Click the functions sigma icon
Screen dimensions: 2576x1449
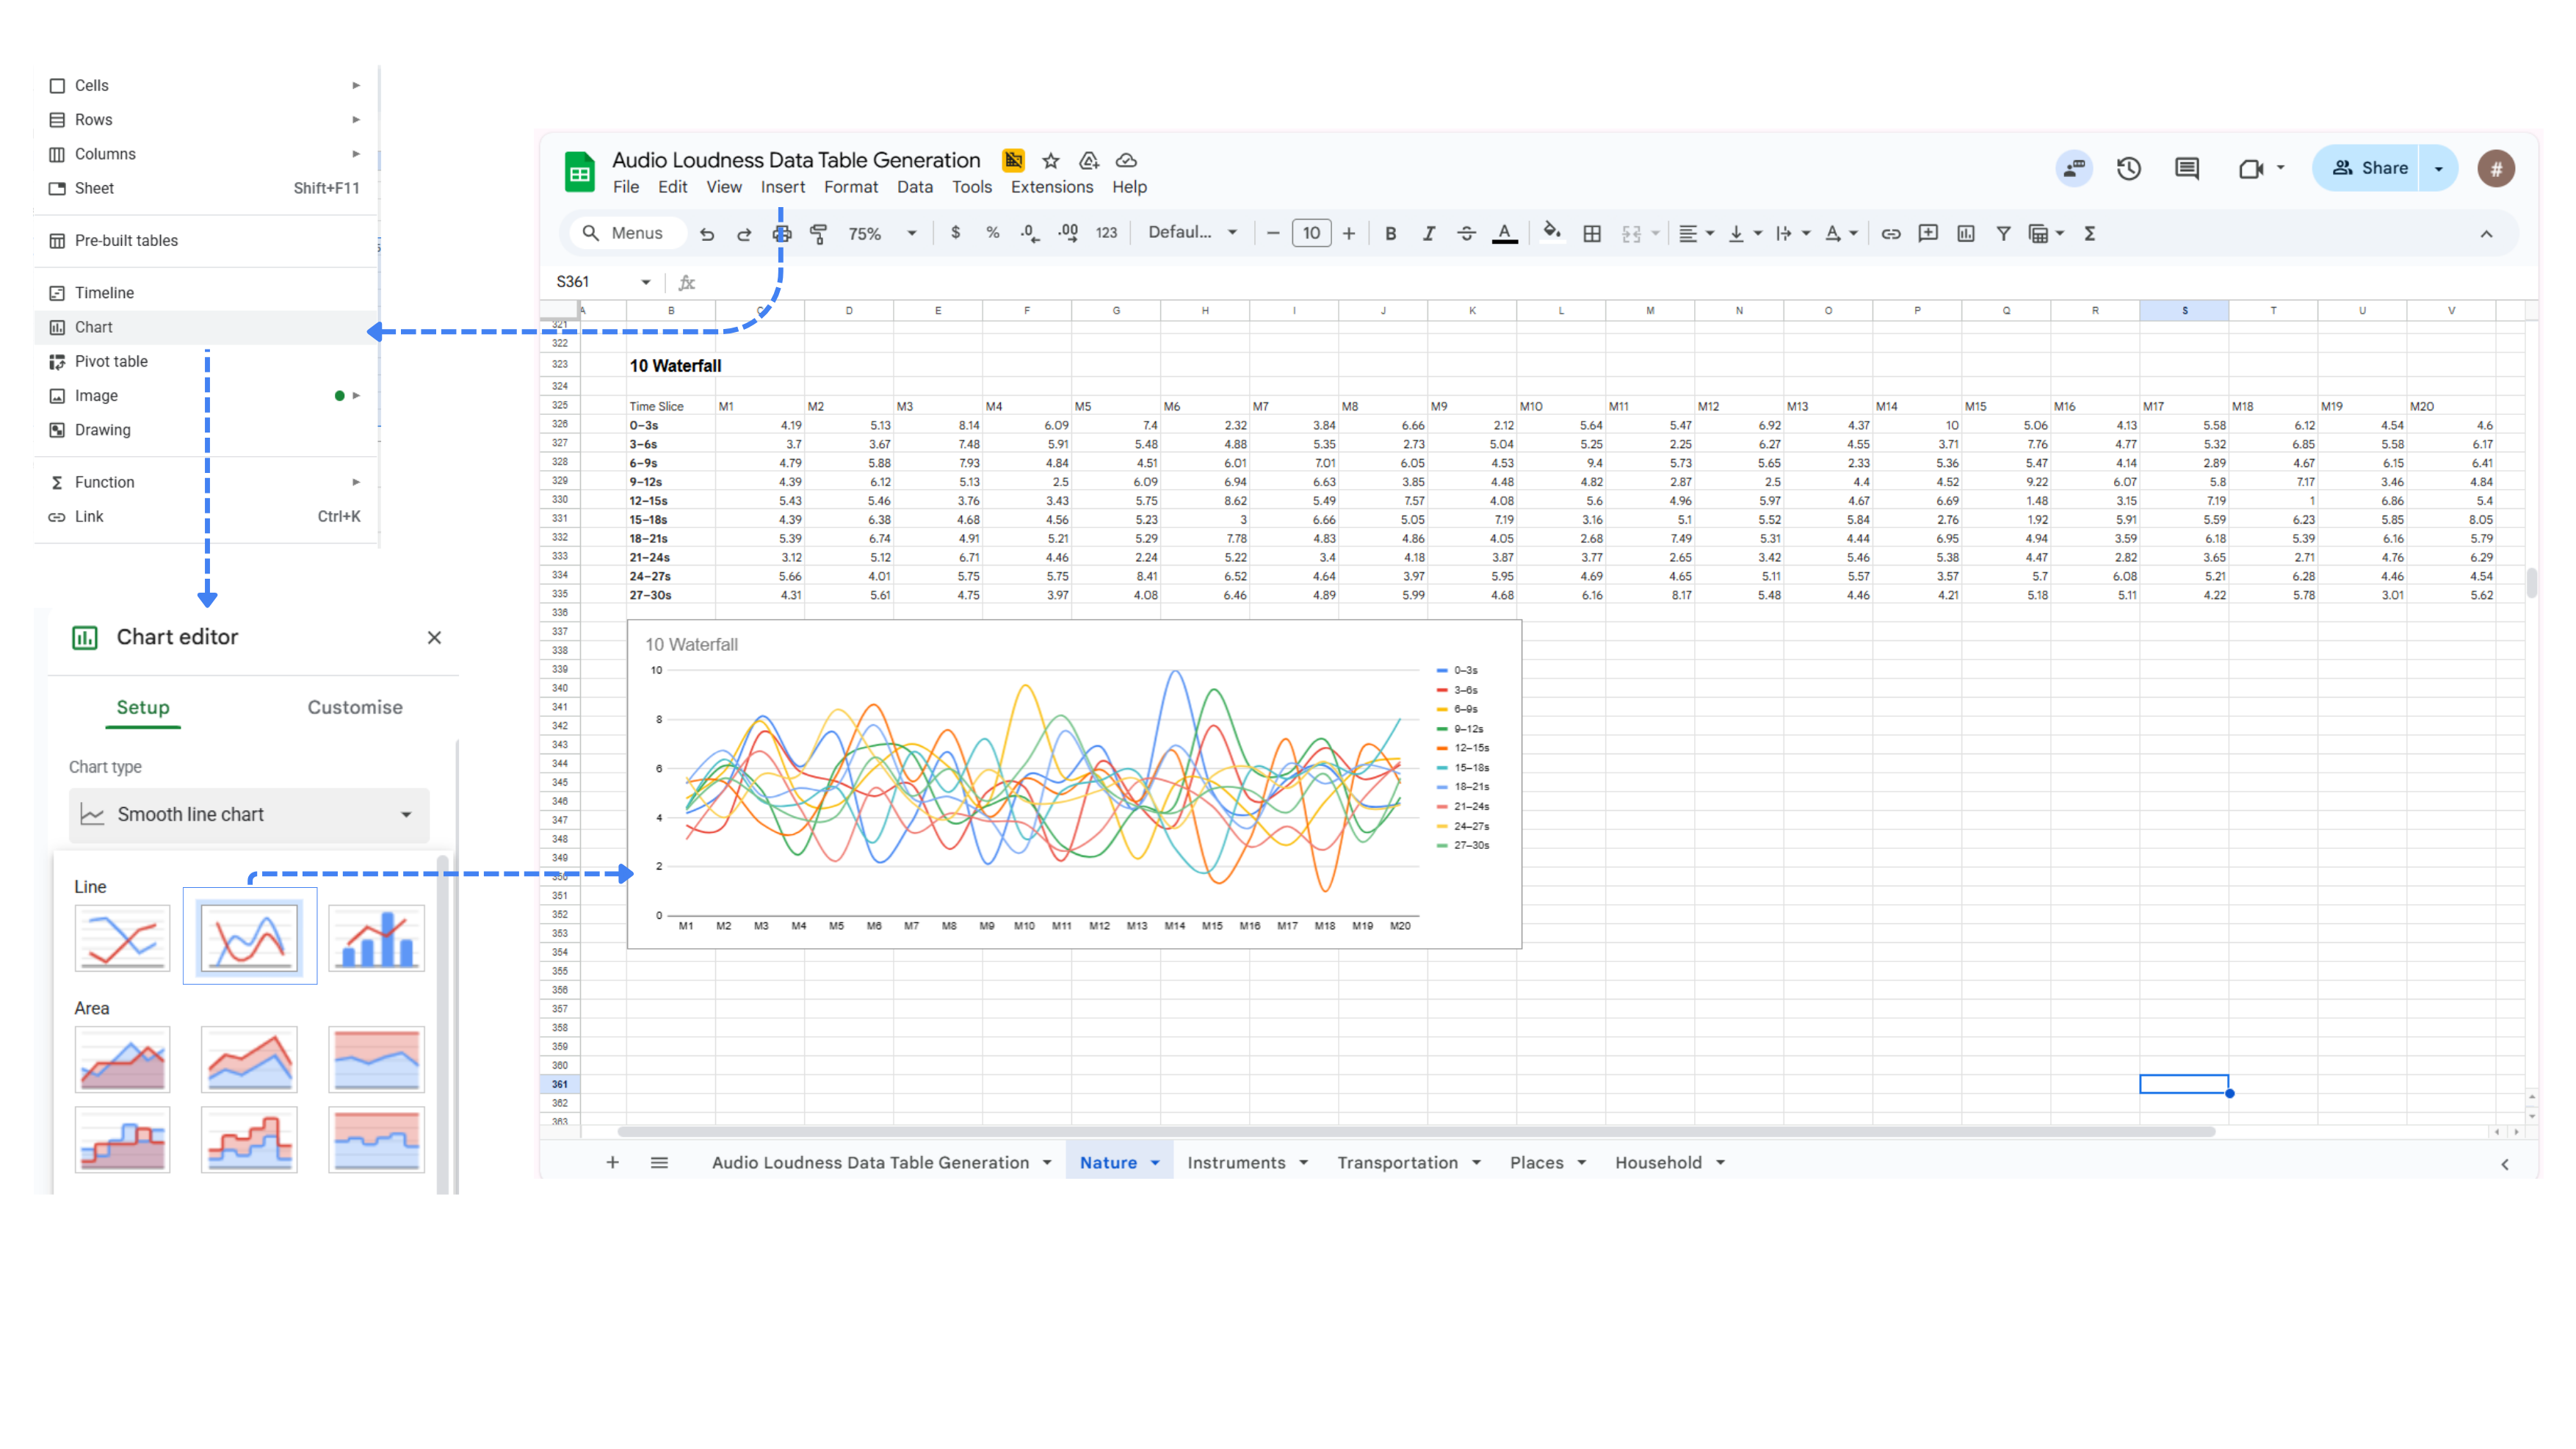(x=2089, y=234)
